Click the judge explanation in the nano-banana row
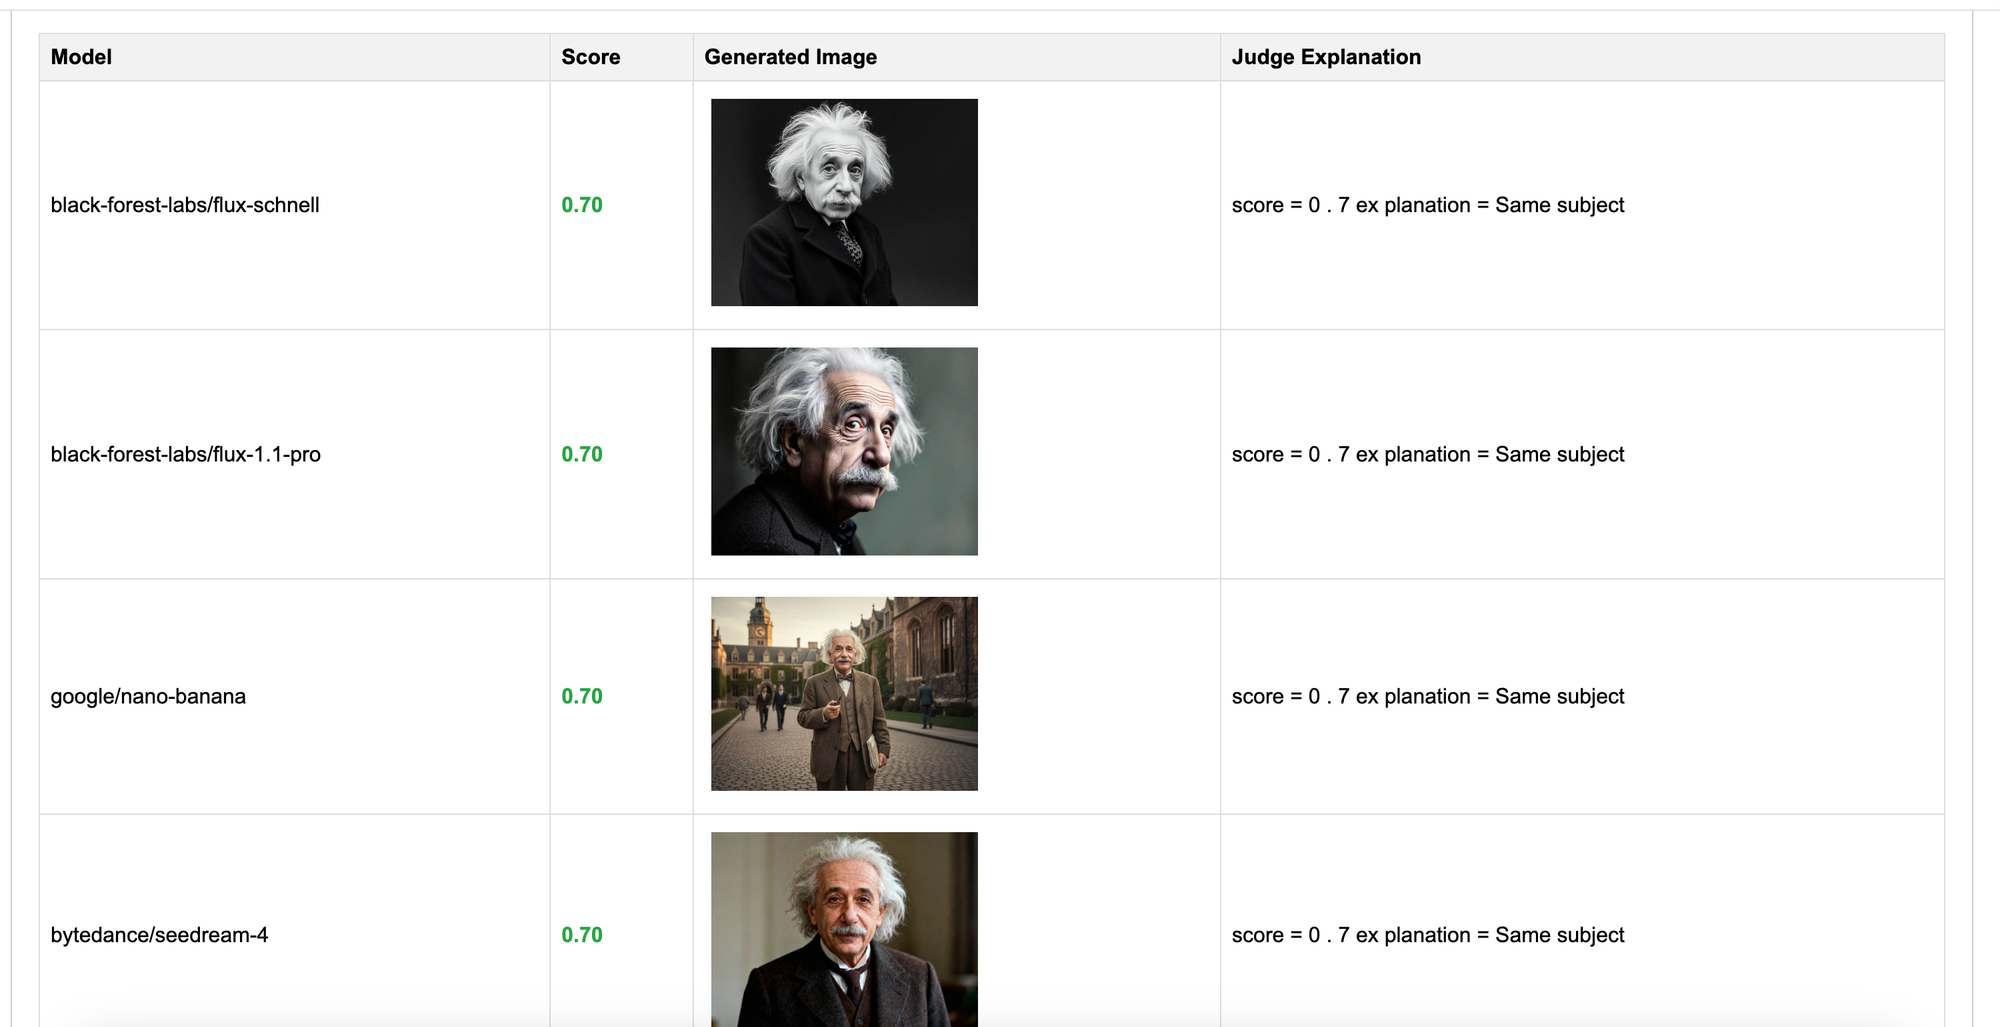Image resolution: width=2000 pixels, height=1027 pixels. click(x=1427, y=696)
